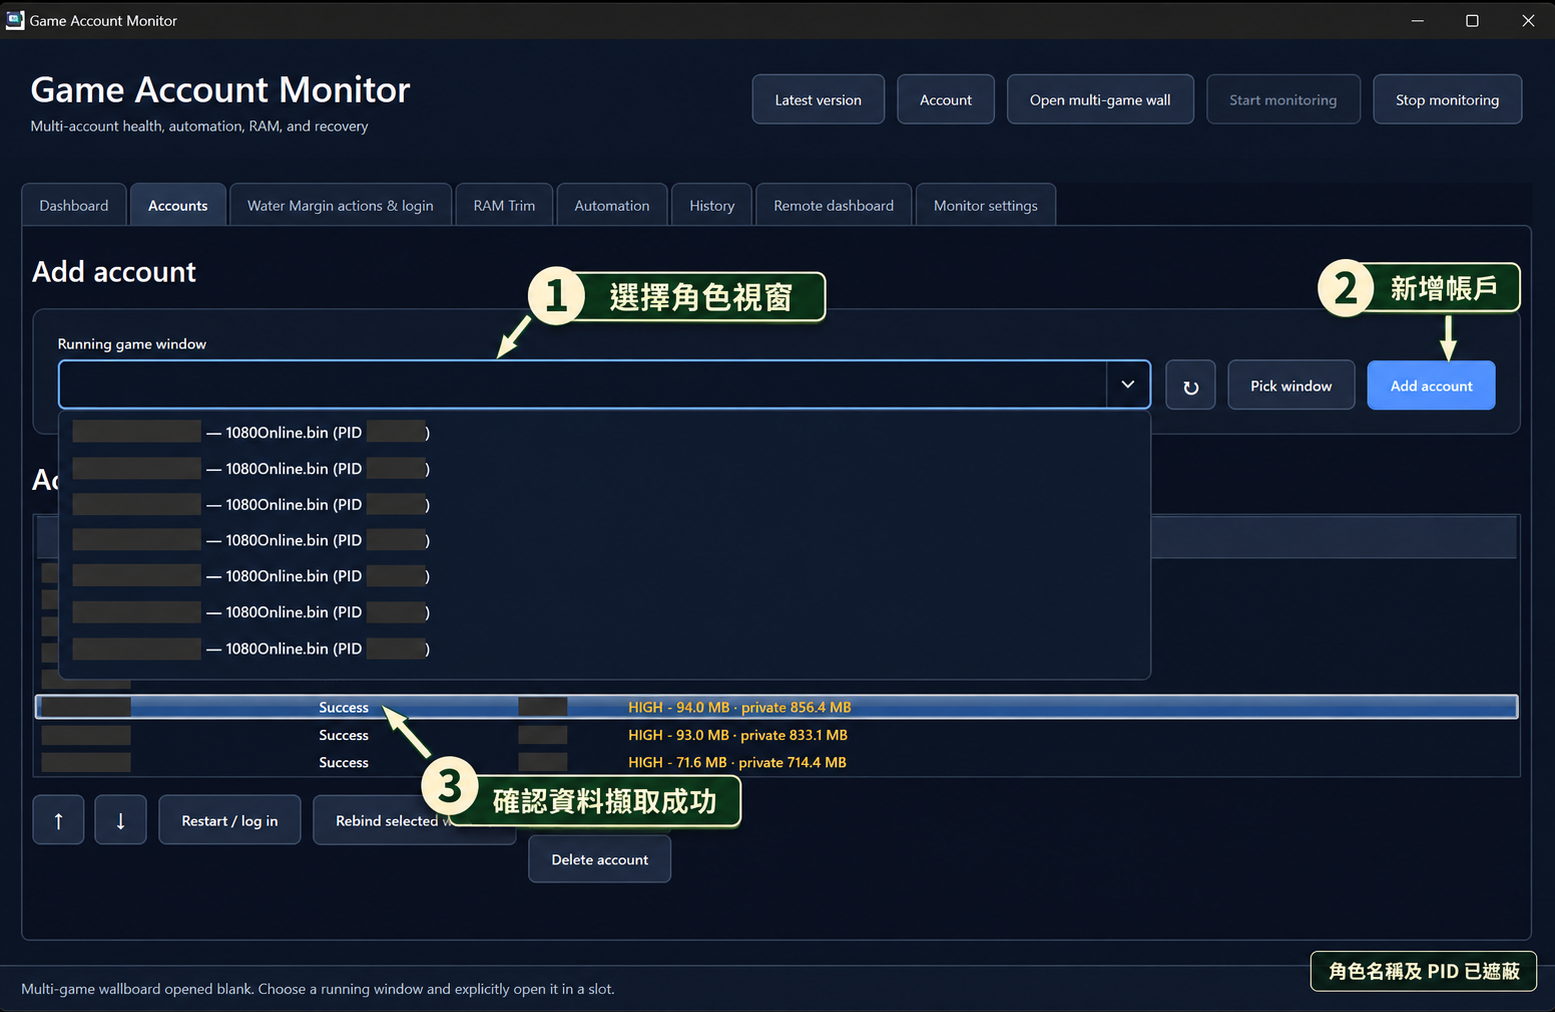
Task: Click the Stop monitoring button
Action: click(1447, 99)
